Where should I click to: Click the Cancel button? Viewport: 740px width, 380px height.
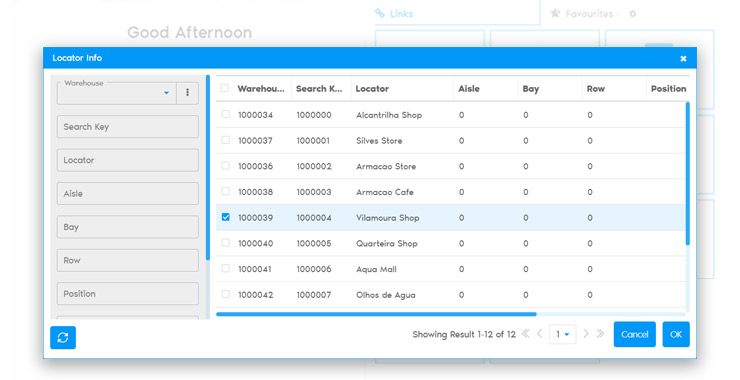[x=635, y=334]
